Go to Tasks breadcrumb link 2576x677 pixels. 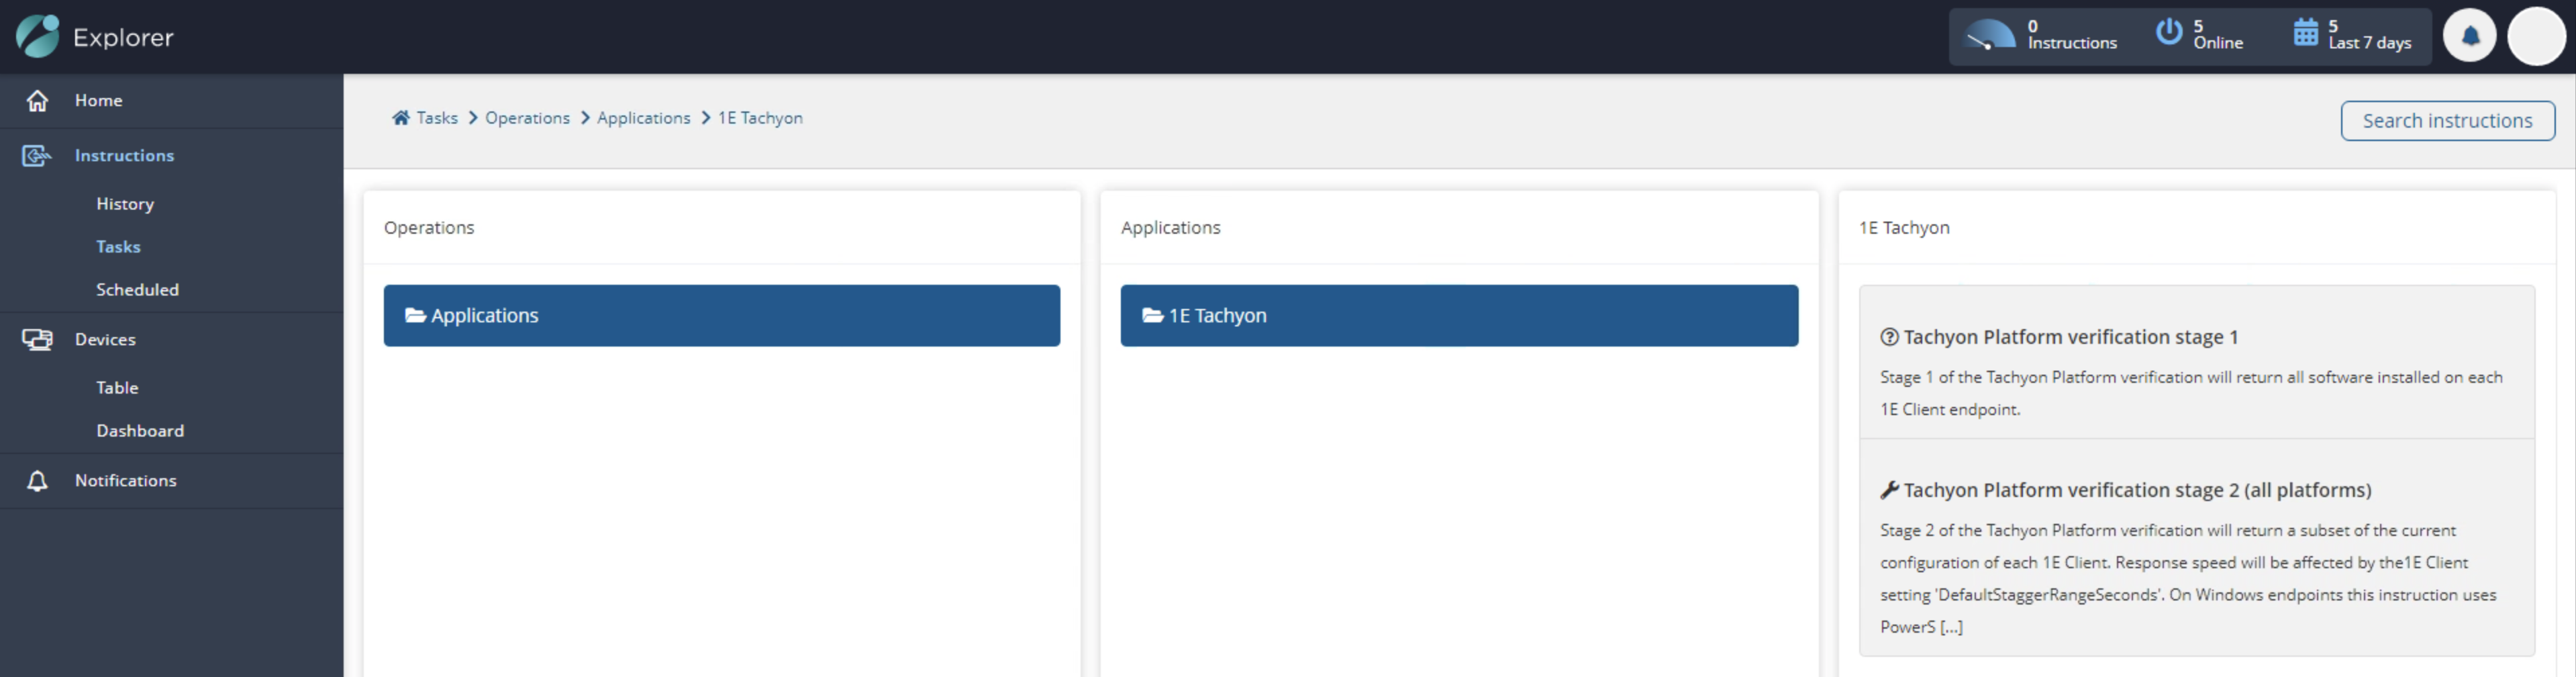coord(437,118)
